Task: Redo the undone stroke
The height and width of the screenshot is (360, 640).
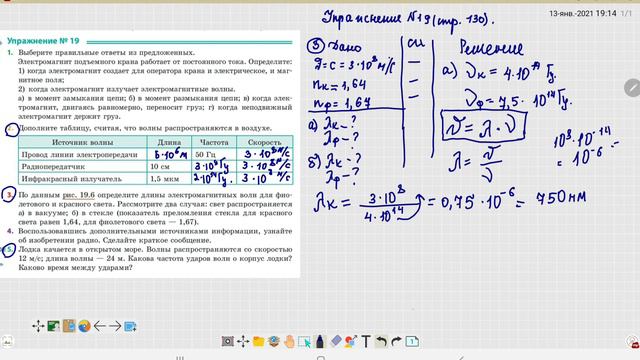Action: [396, 341]
